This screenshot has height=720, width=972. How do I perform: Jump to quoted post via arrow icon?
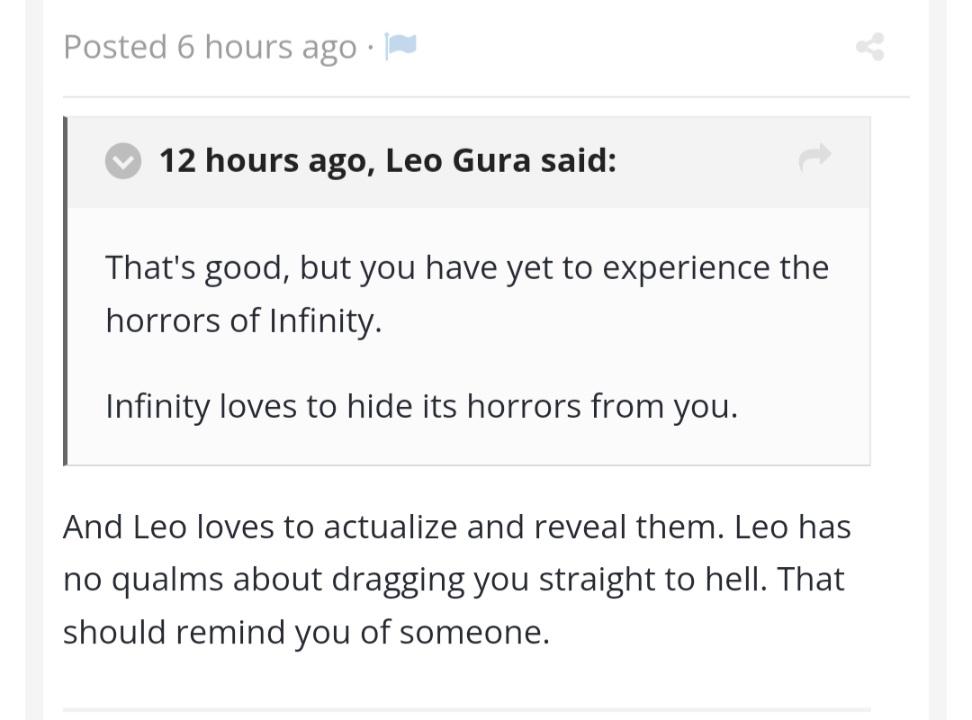[x=815, y=157]
